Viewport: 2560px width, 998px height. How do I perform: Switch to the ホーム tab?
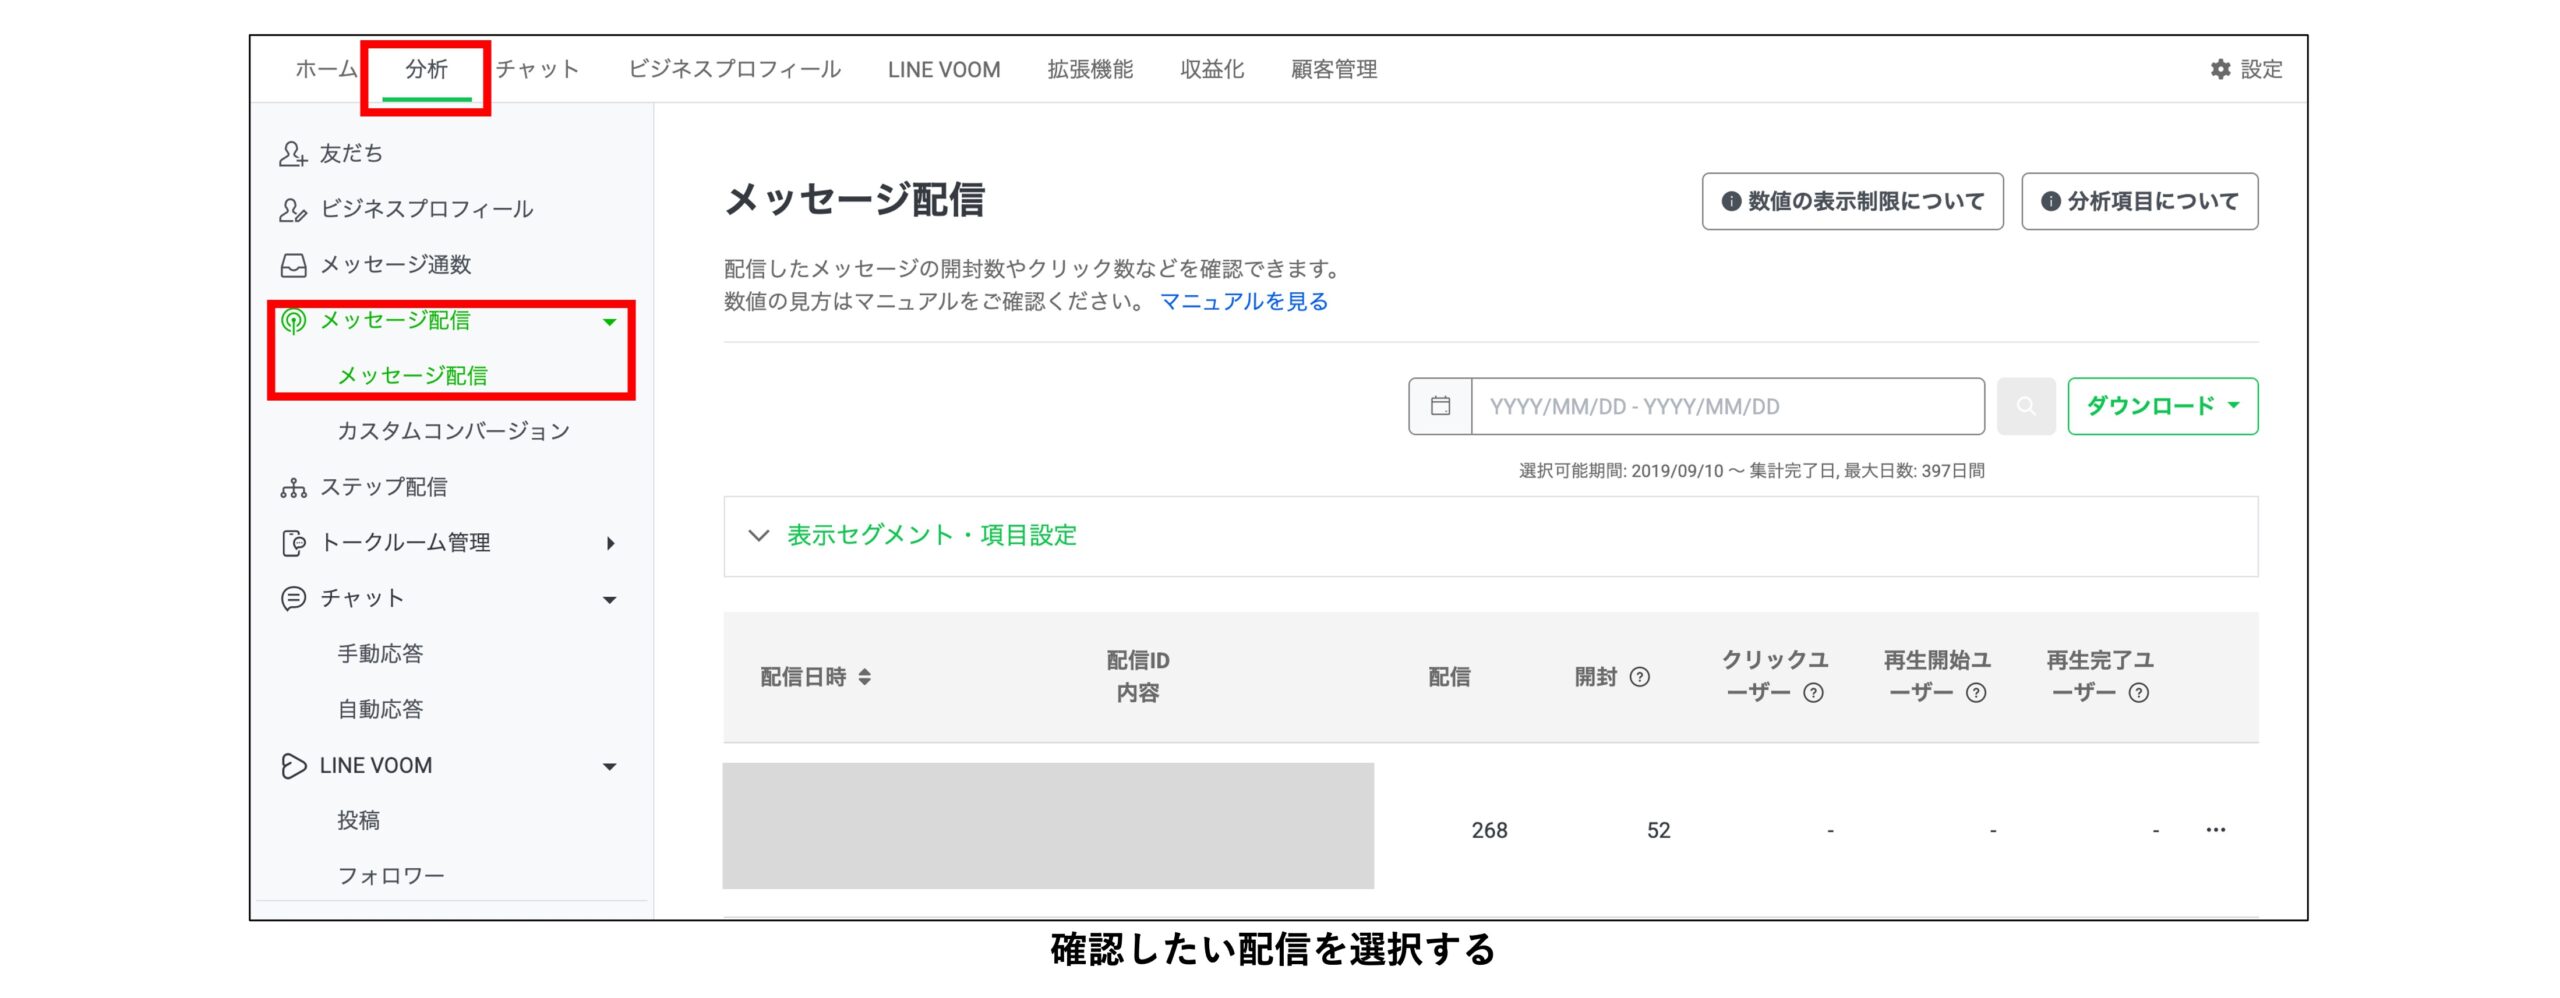point(325,69)
